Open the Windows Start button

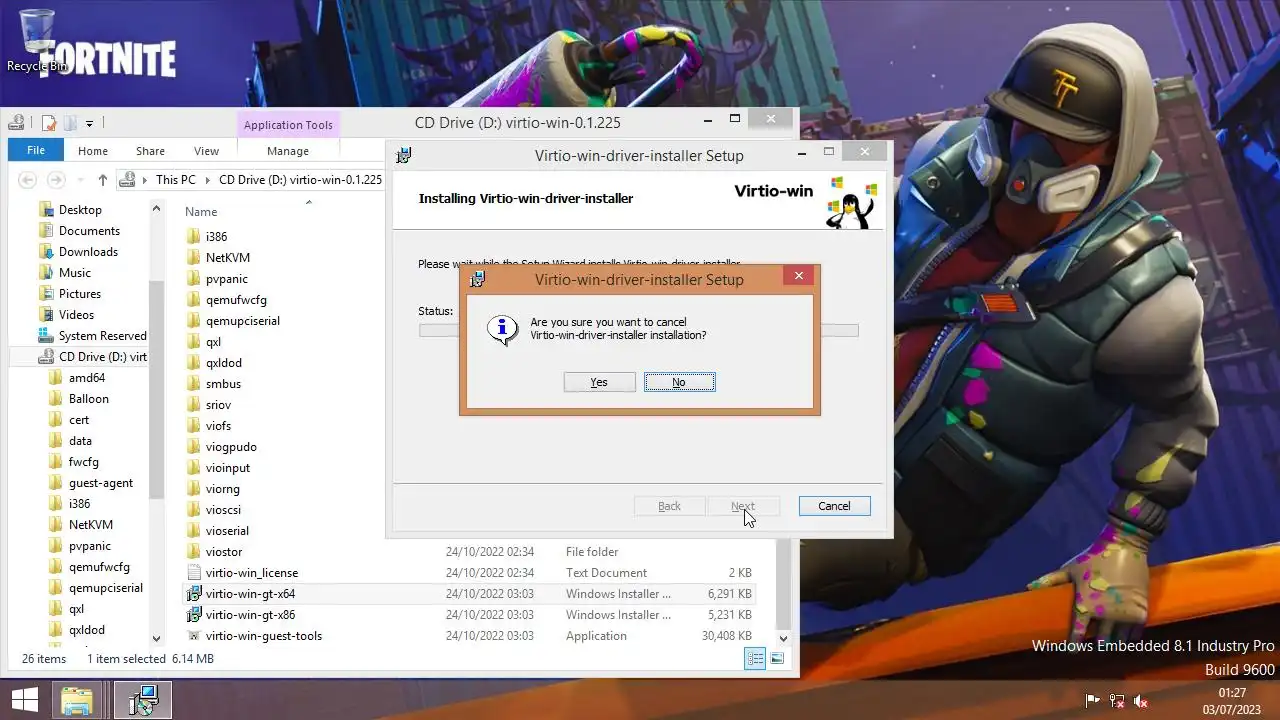(25, 700)
